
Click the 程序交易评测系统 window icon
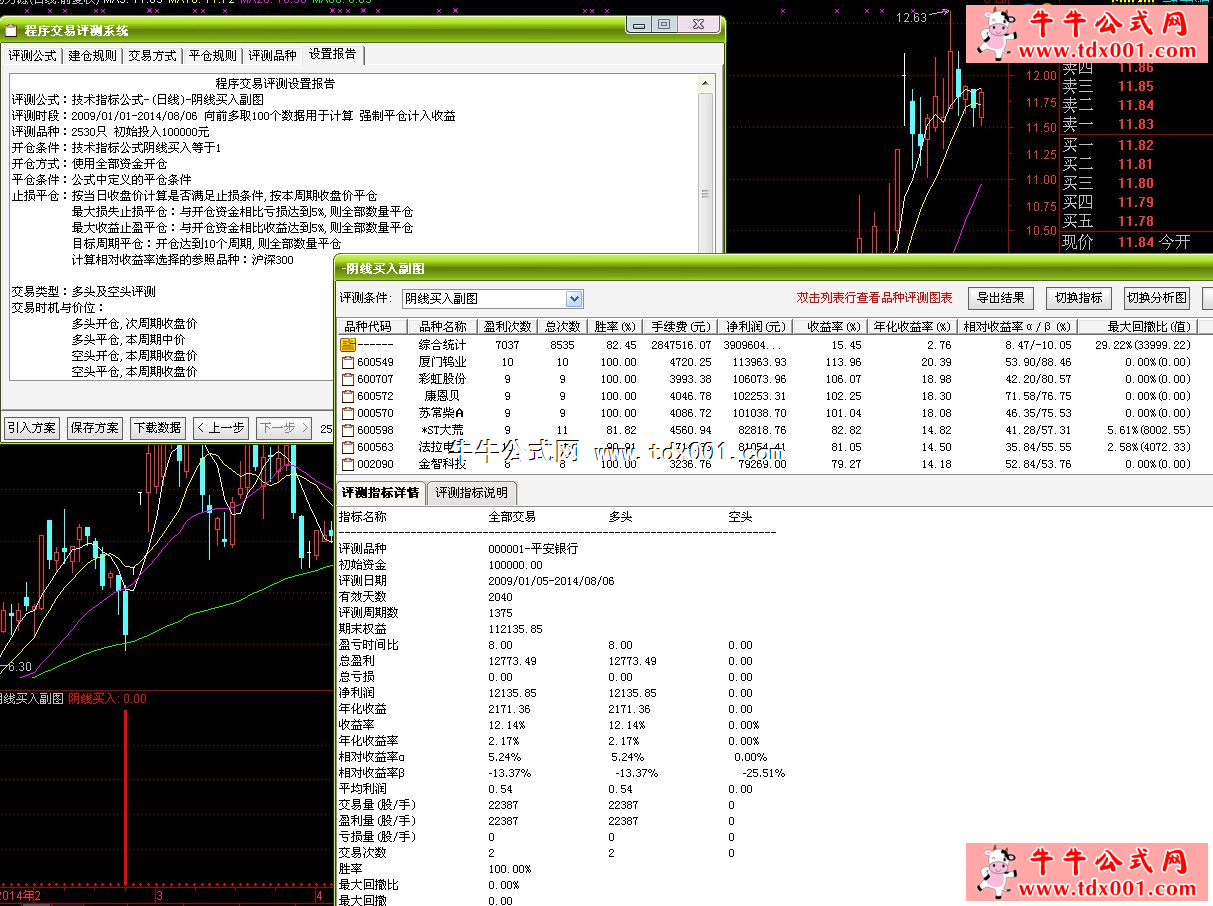10,31
